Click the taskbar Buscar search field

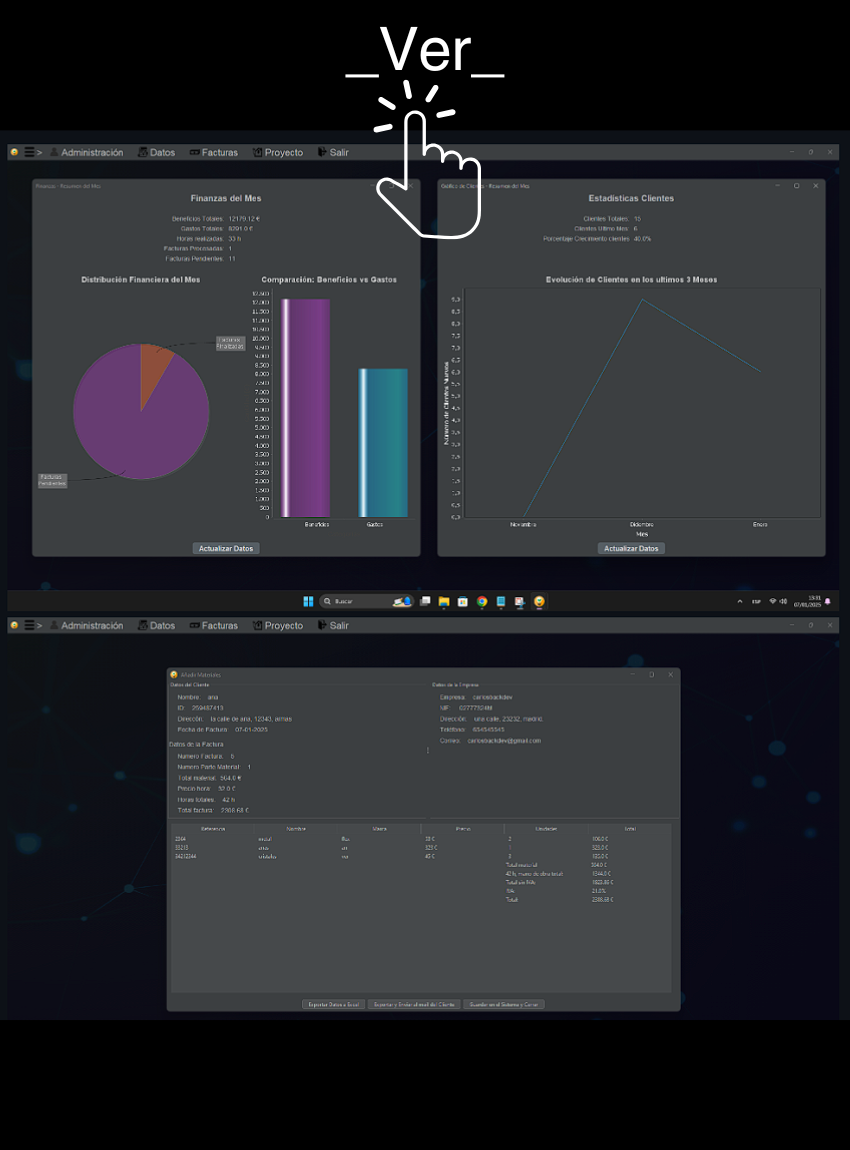click(x=360, y=602)
